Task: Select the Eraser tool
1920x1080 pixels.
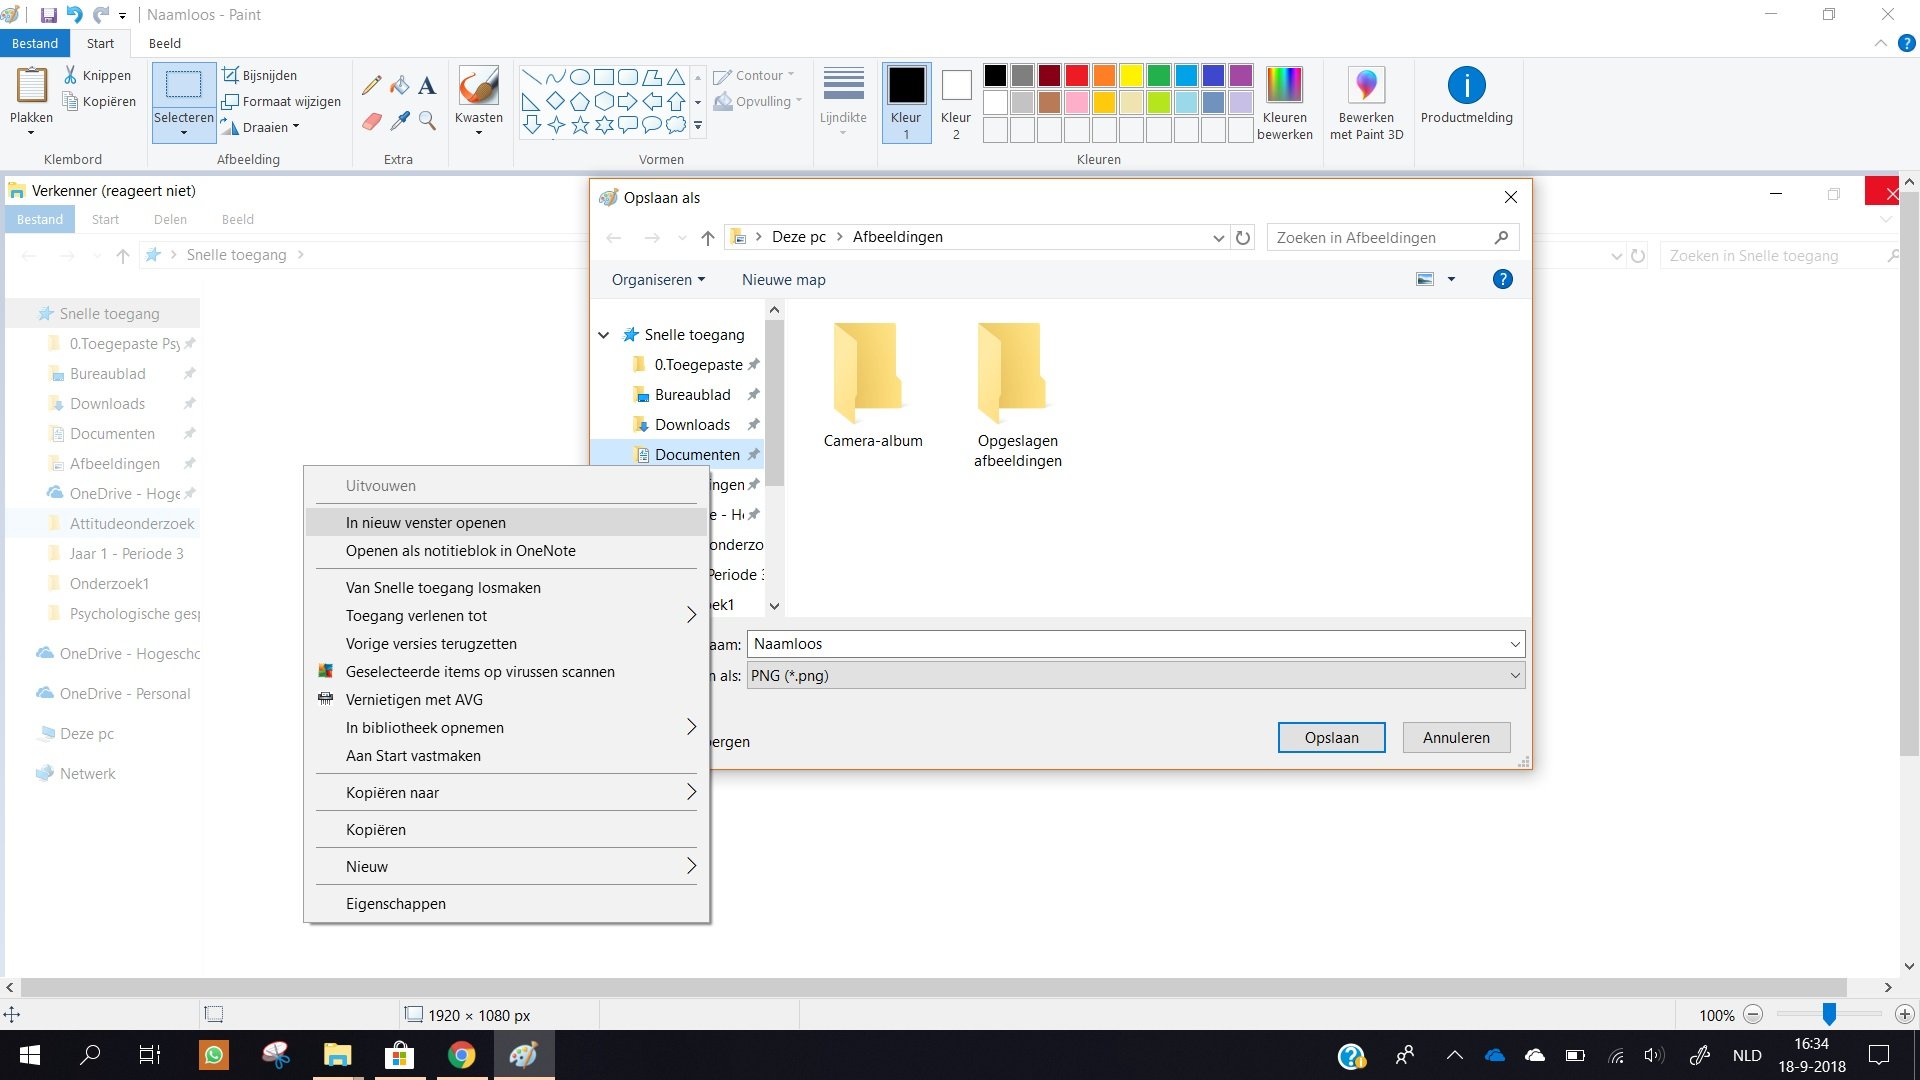Action: tap(371, 121)
